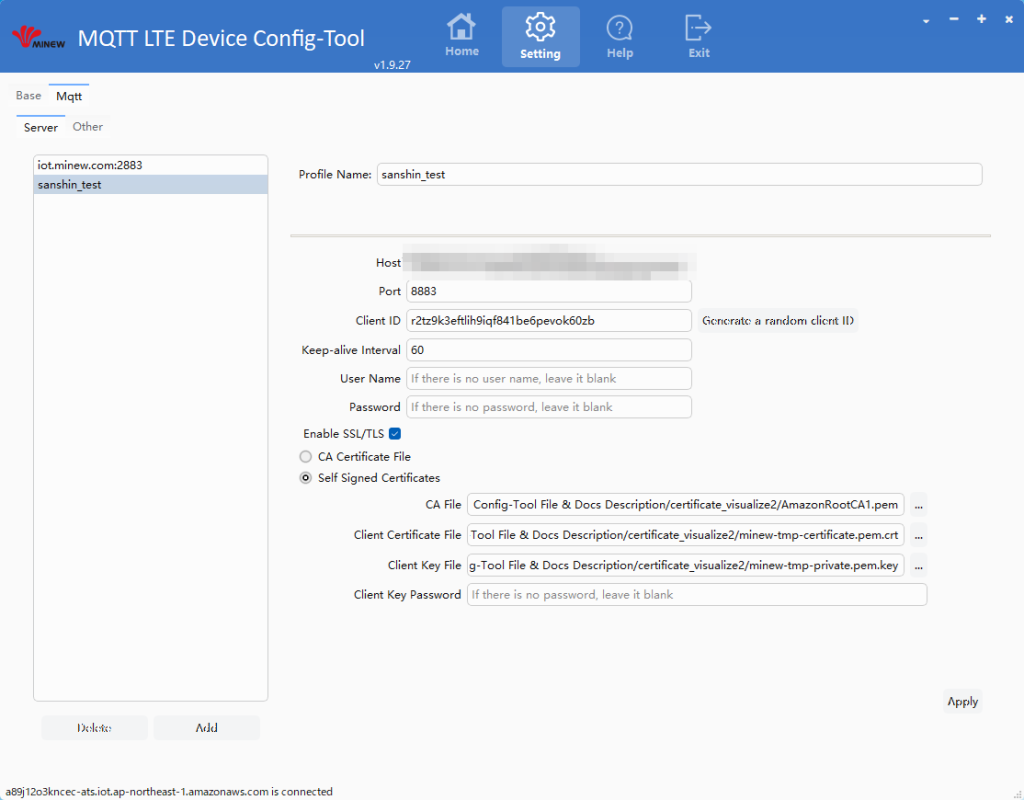
Task: Apply the MQTT server settings
Action: click(x=962, y=702)
